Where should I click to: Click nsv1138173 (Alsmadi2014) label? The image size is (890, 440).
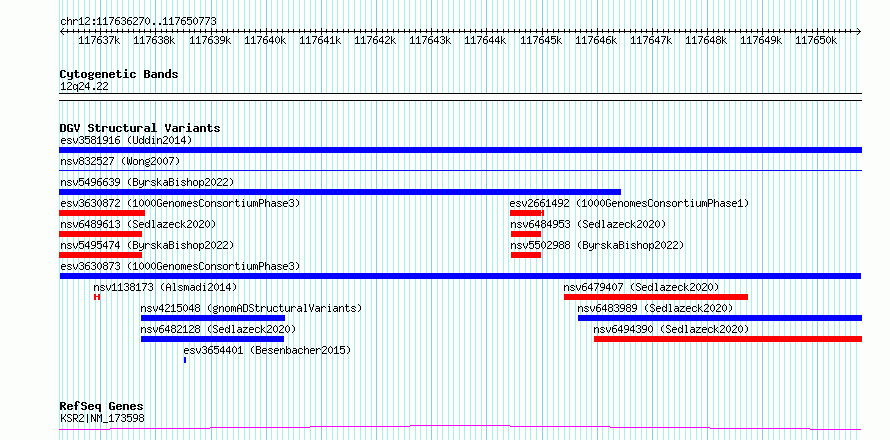tap(165, 287)
